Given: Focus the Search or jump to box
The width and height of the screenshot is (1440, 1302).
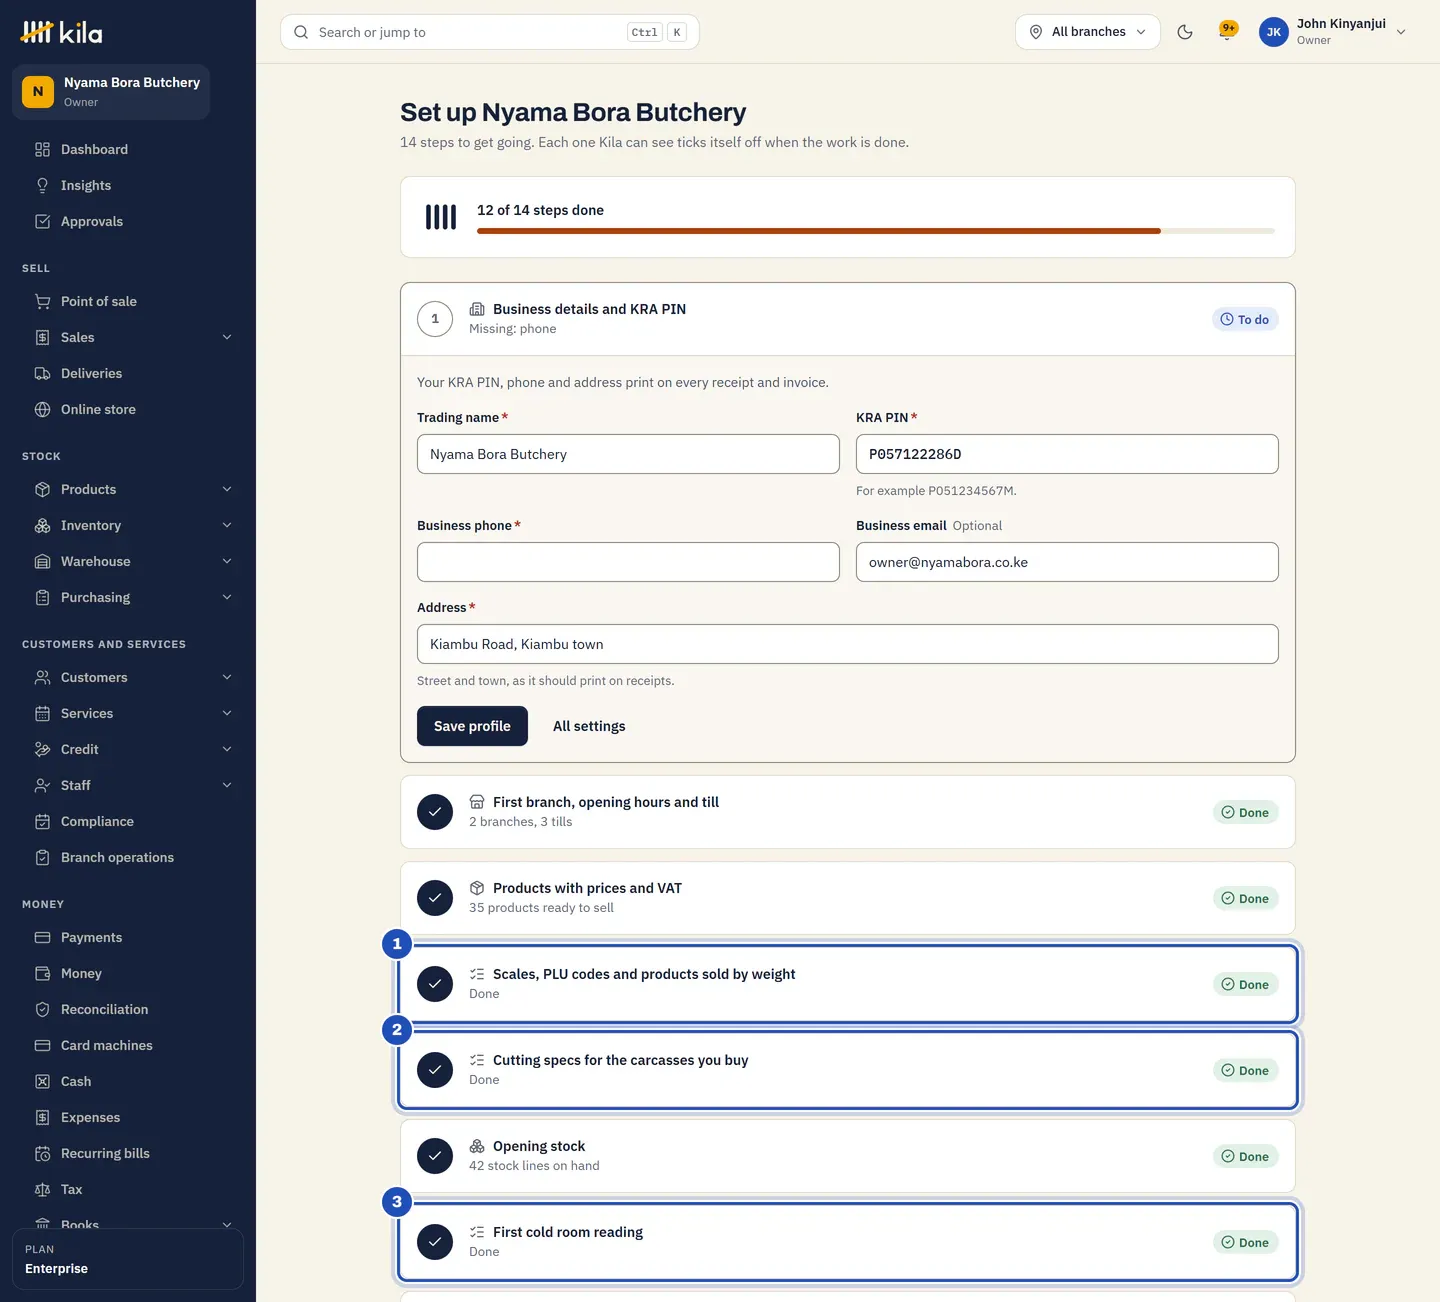Looking at the screenshot, I should click(x=490, y=32).
